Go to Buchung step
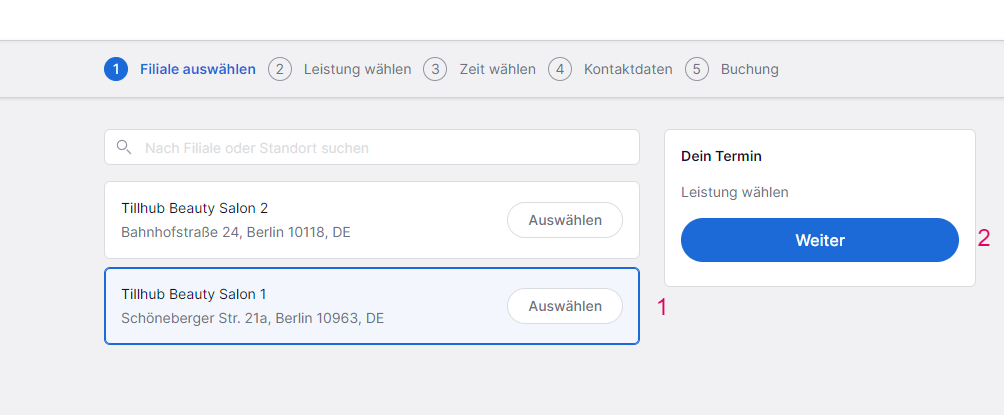 click(x=750, y=69)
